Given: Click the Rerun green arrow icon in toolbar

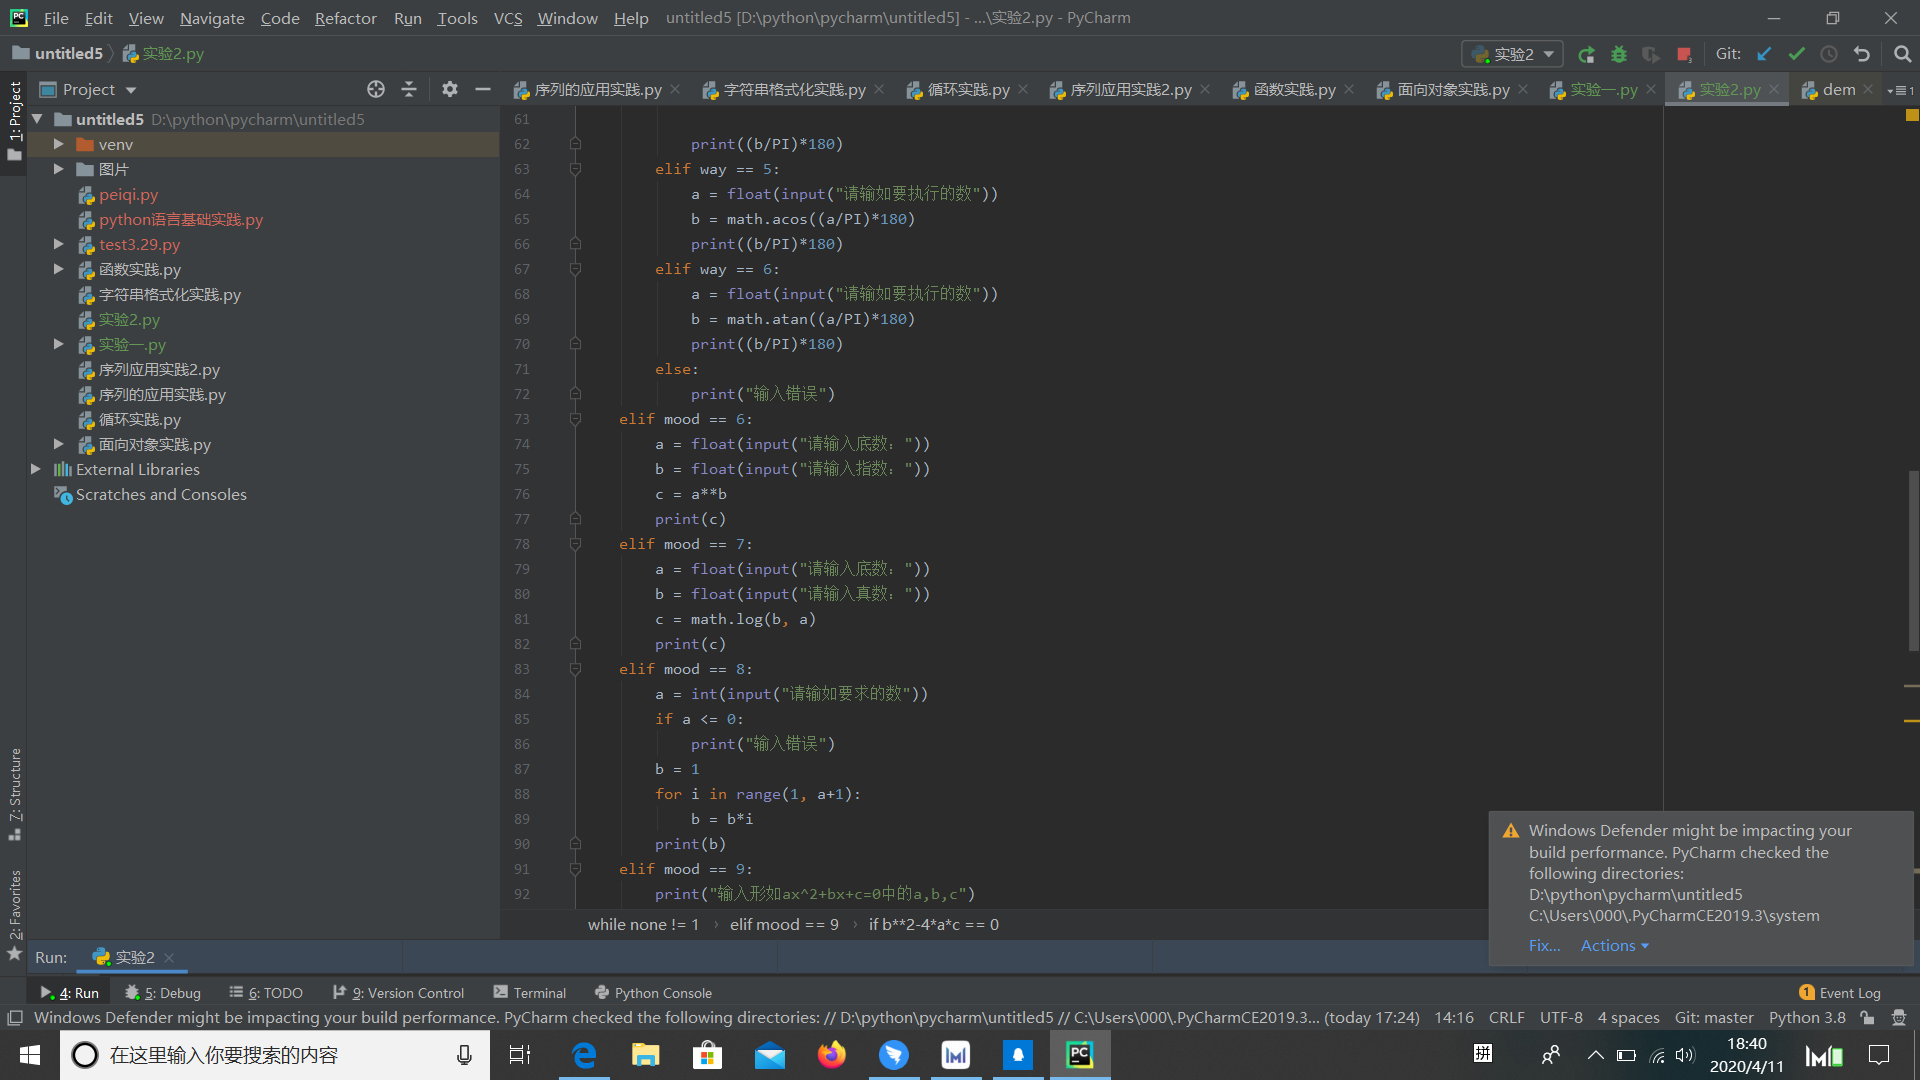Looking at the screenshot, I should (1586, 54).
